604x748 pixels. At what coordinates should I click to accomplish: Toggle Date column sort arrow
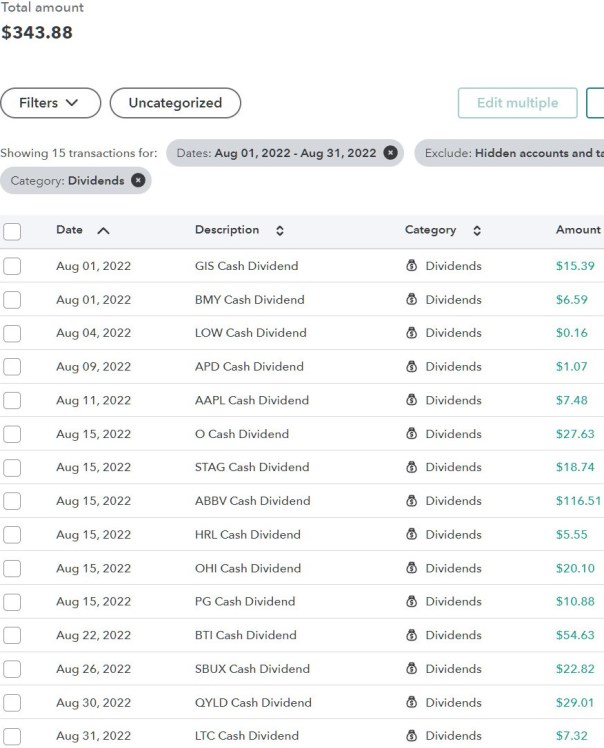[103, 231]
